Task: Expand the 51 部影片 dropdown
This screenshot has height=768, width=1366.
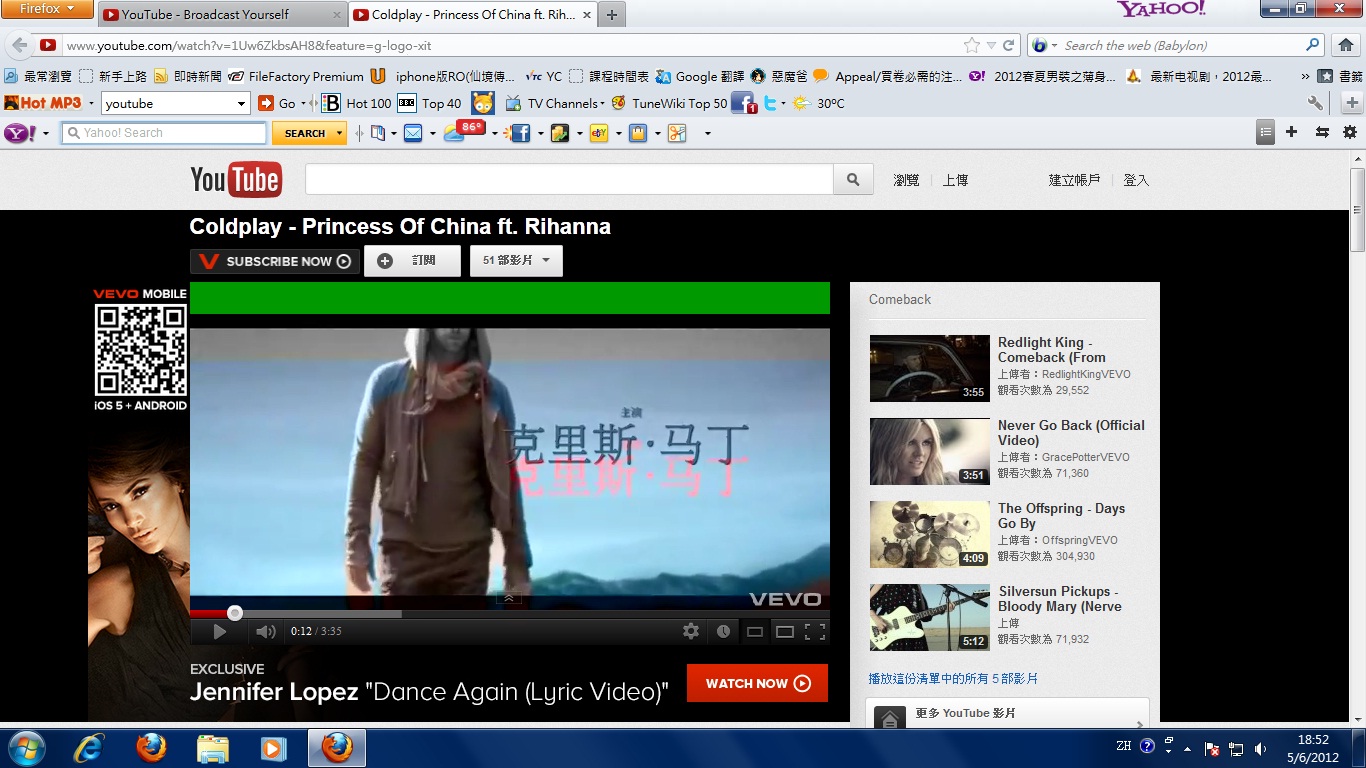Action: tap(516, 261)
